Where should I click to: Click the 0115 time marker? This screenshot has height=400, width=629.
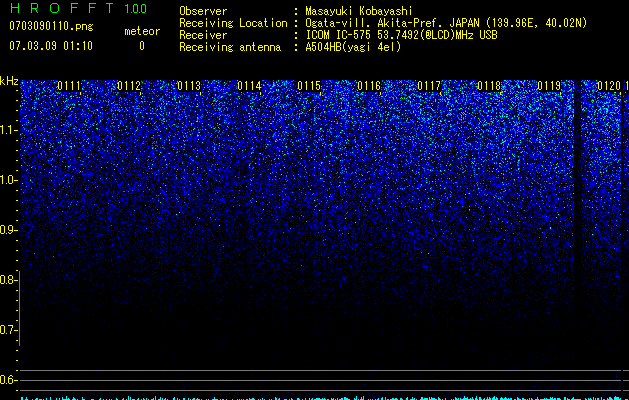(309, 86)
